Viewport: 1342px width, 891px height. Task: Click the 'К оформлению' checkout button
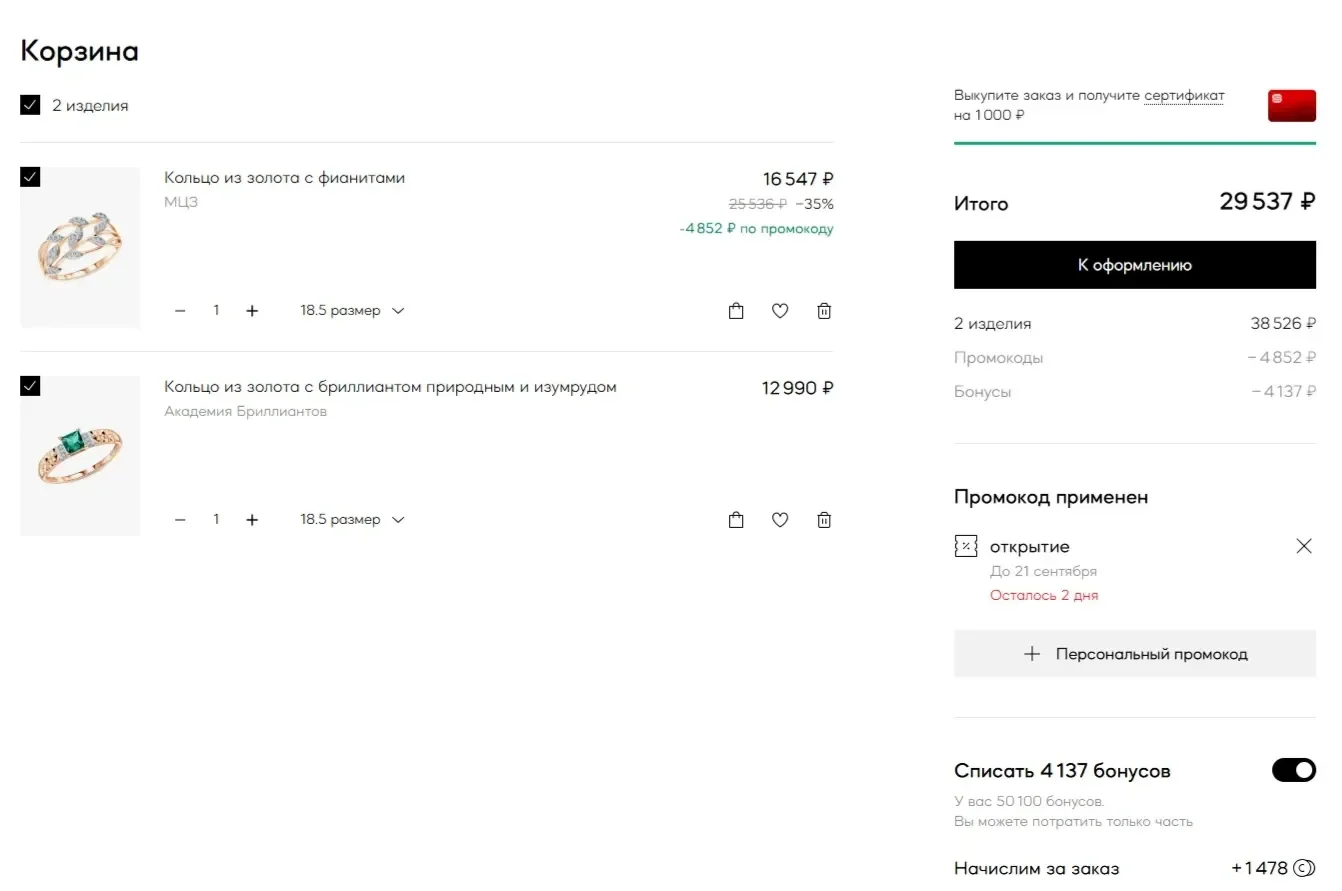tap(1135, 265)
